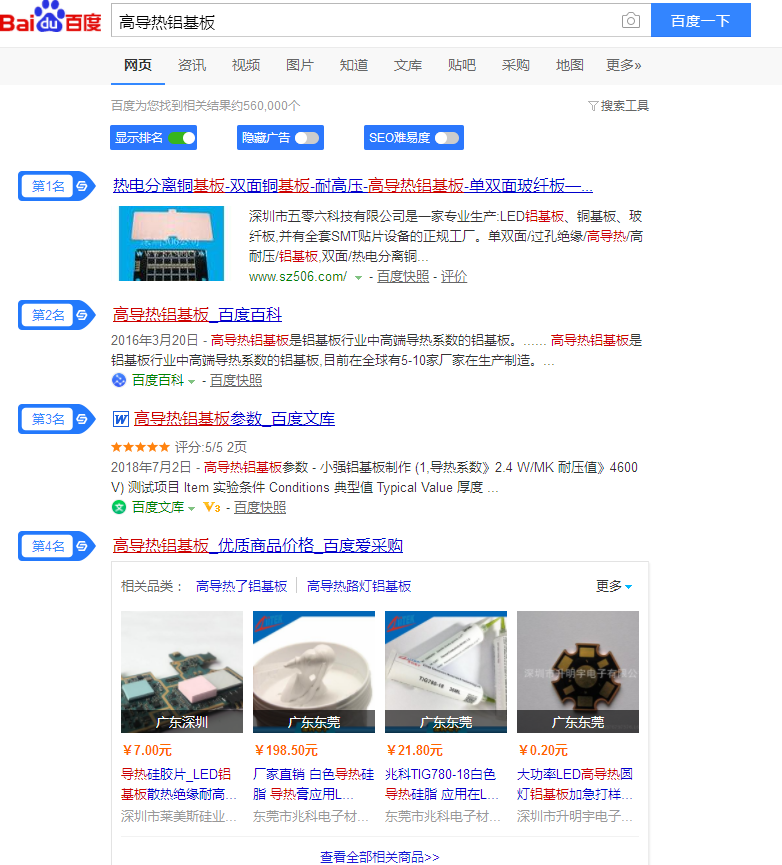Click seller name 深圳市莱美斯硅业...

179,816
